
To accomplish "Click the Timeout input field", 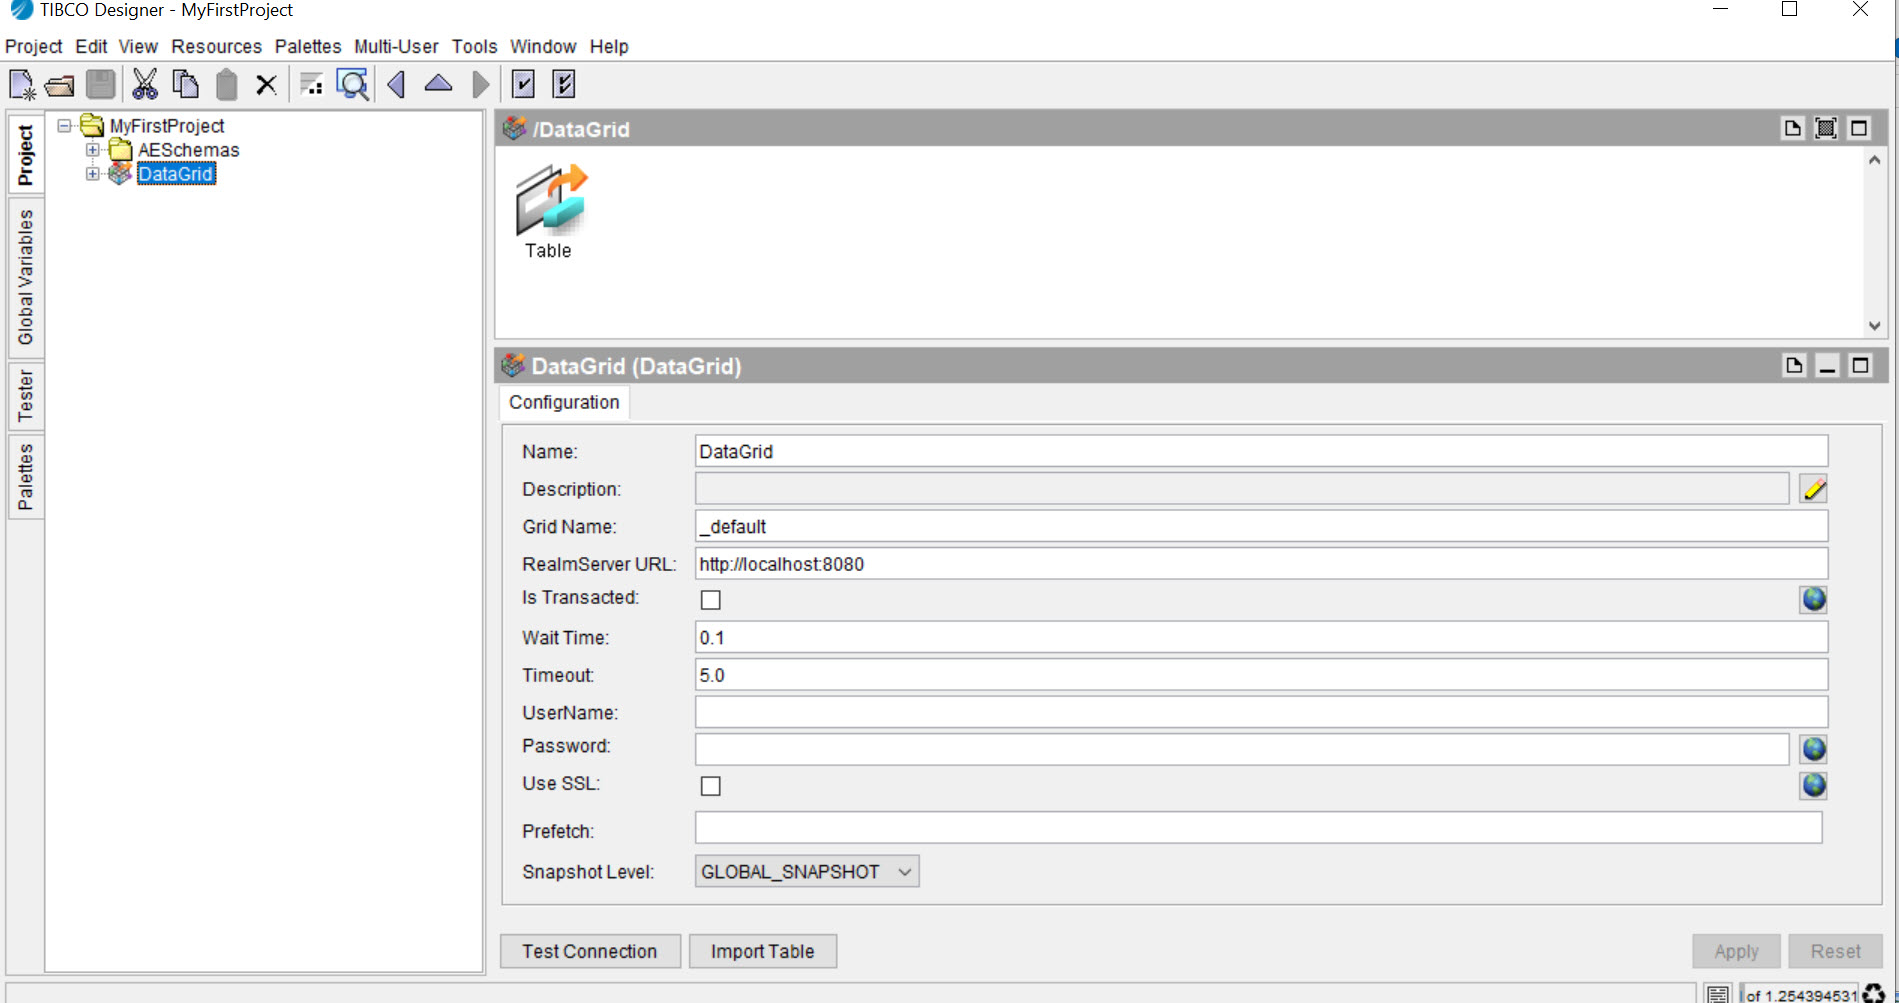I will (1261, 675).
